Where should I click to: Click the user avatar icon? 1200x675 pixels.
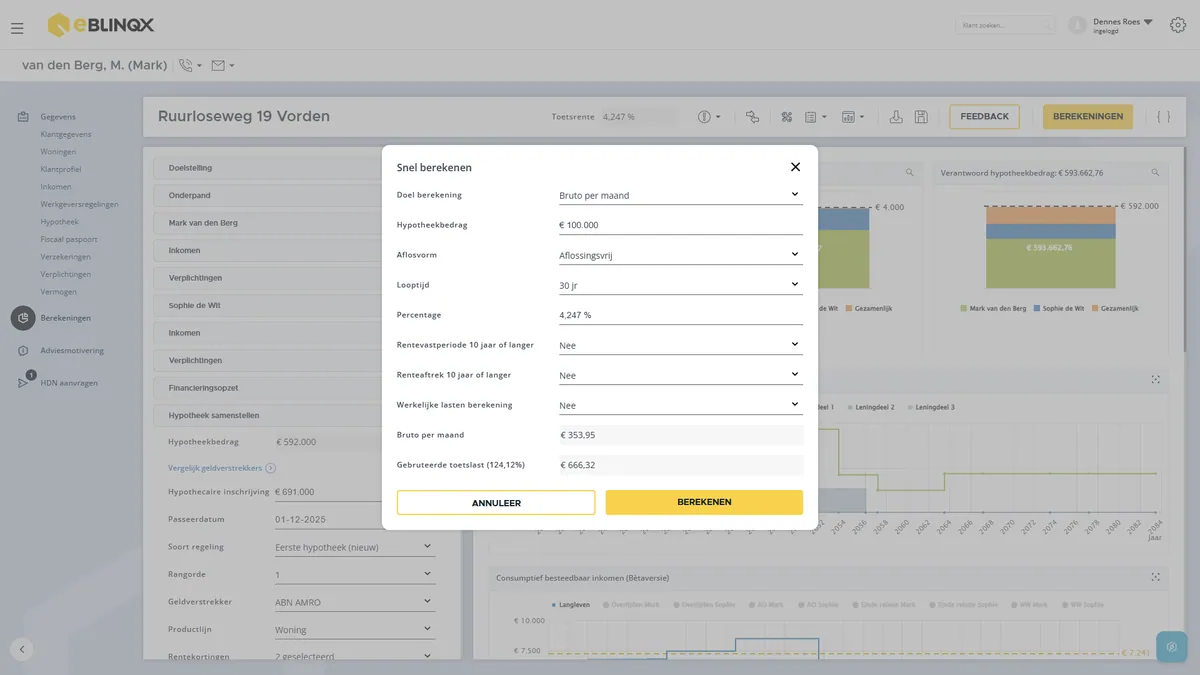(x=1077, y=25)
